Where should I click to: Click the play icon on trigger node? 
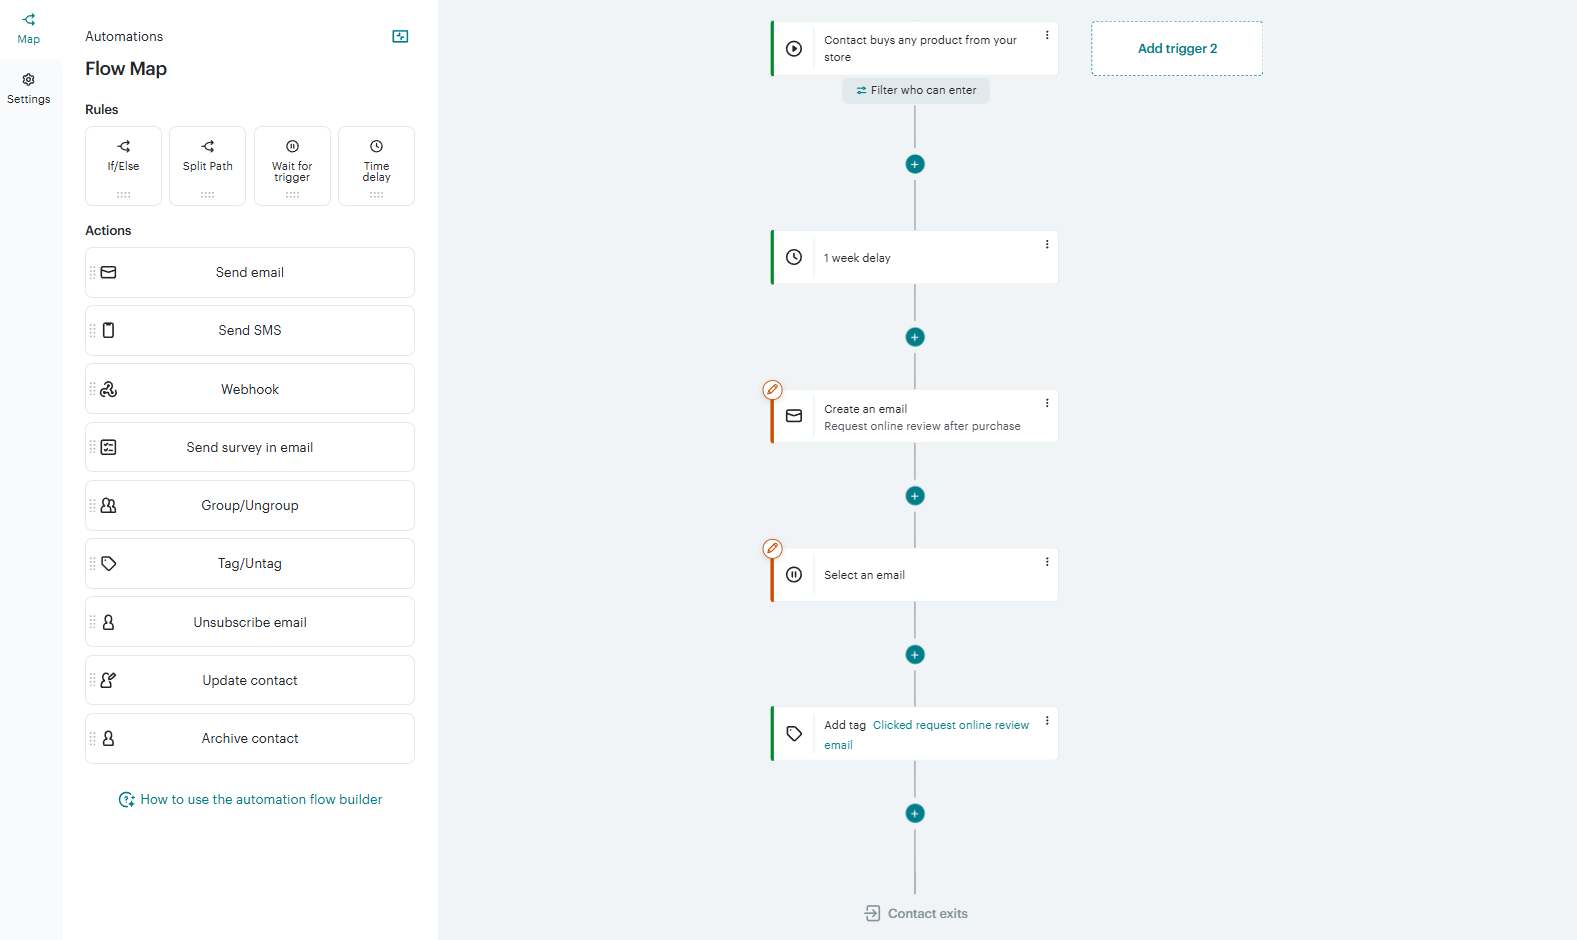tap(794, 48)
